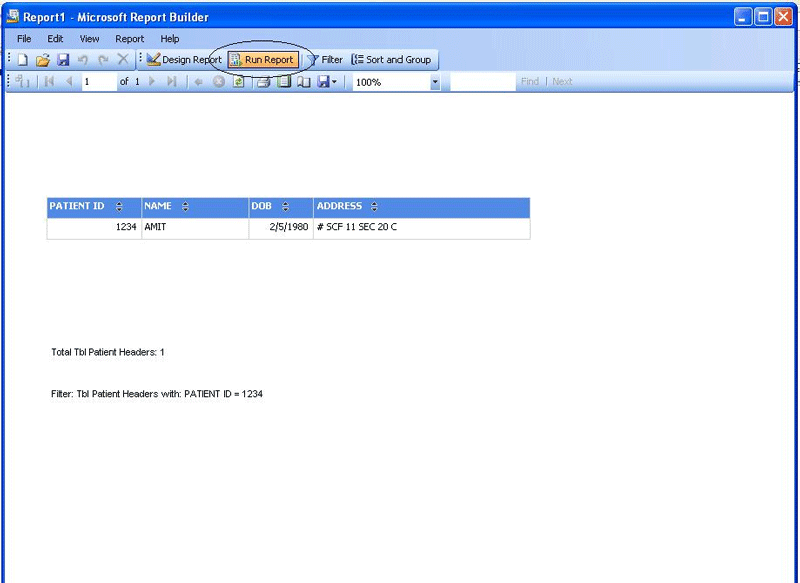Create a new report with New icon

22,60
